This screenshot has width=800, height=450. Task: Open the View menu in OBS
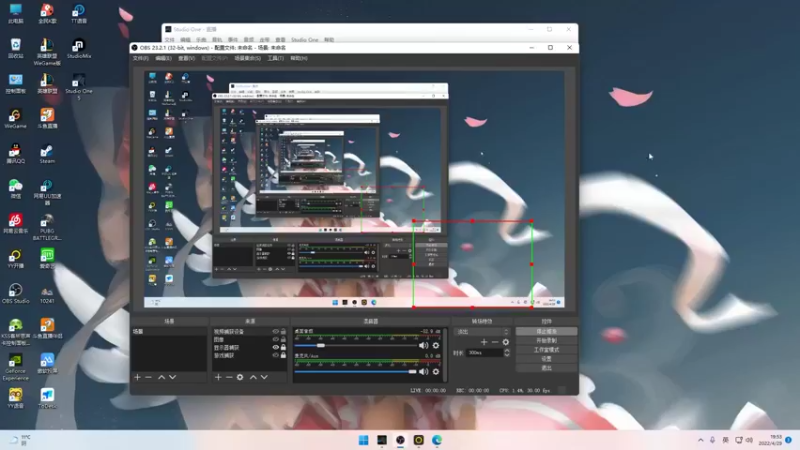(186, 58)
